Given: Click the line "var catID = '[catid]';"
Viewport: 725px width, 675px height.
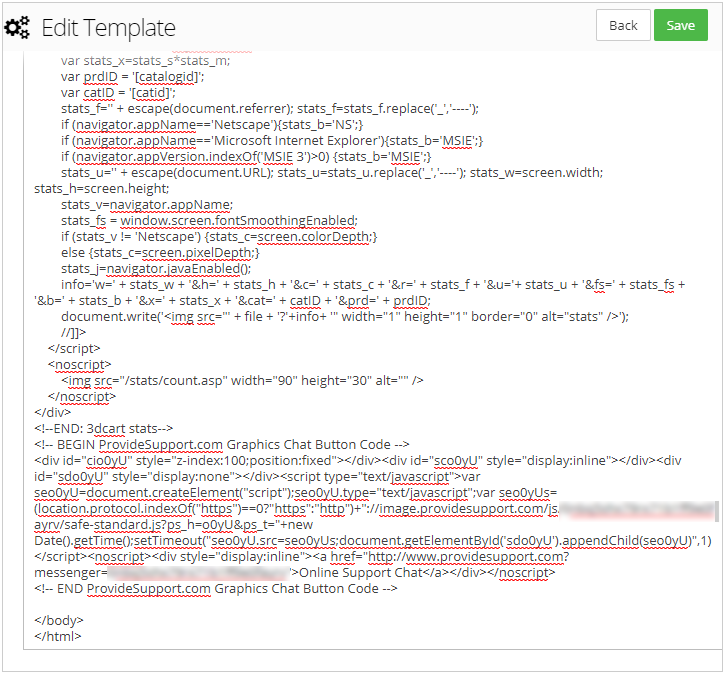Looking at the screenshot, I should [118, 92].
